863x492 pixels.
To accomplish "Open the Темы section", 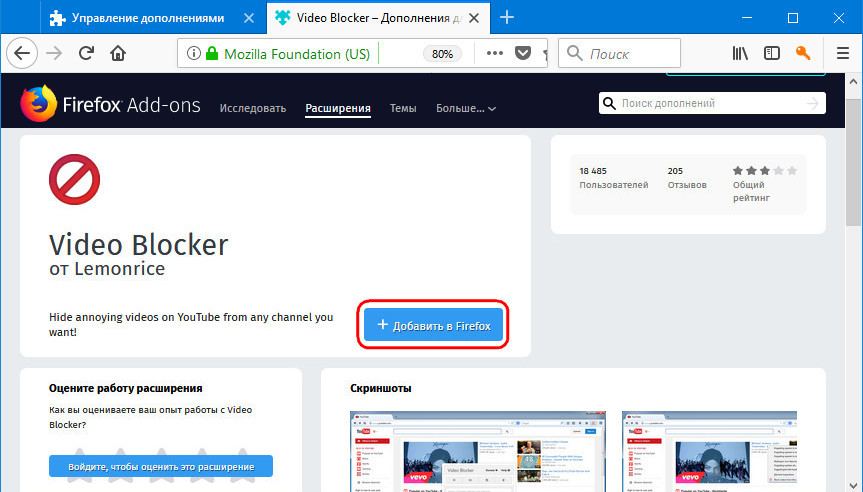I will [x=403, y=108].
